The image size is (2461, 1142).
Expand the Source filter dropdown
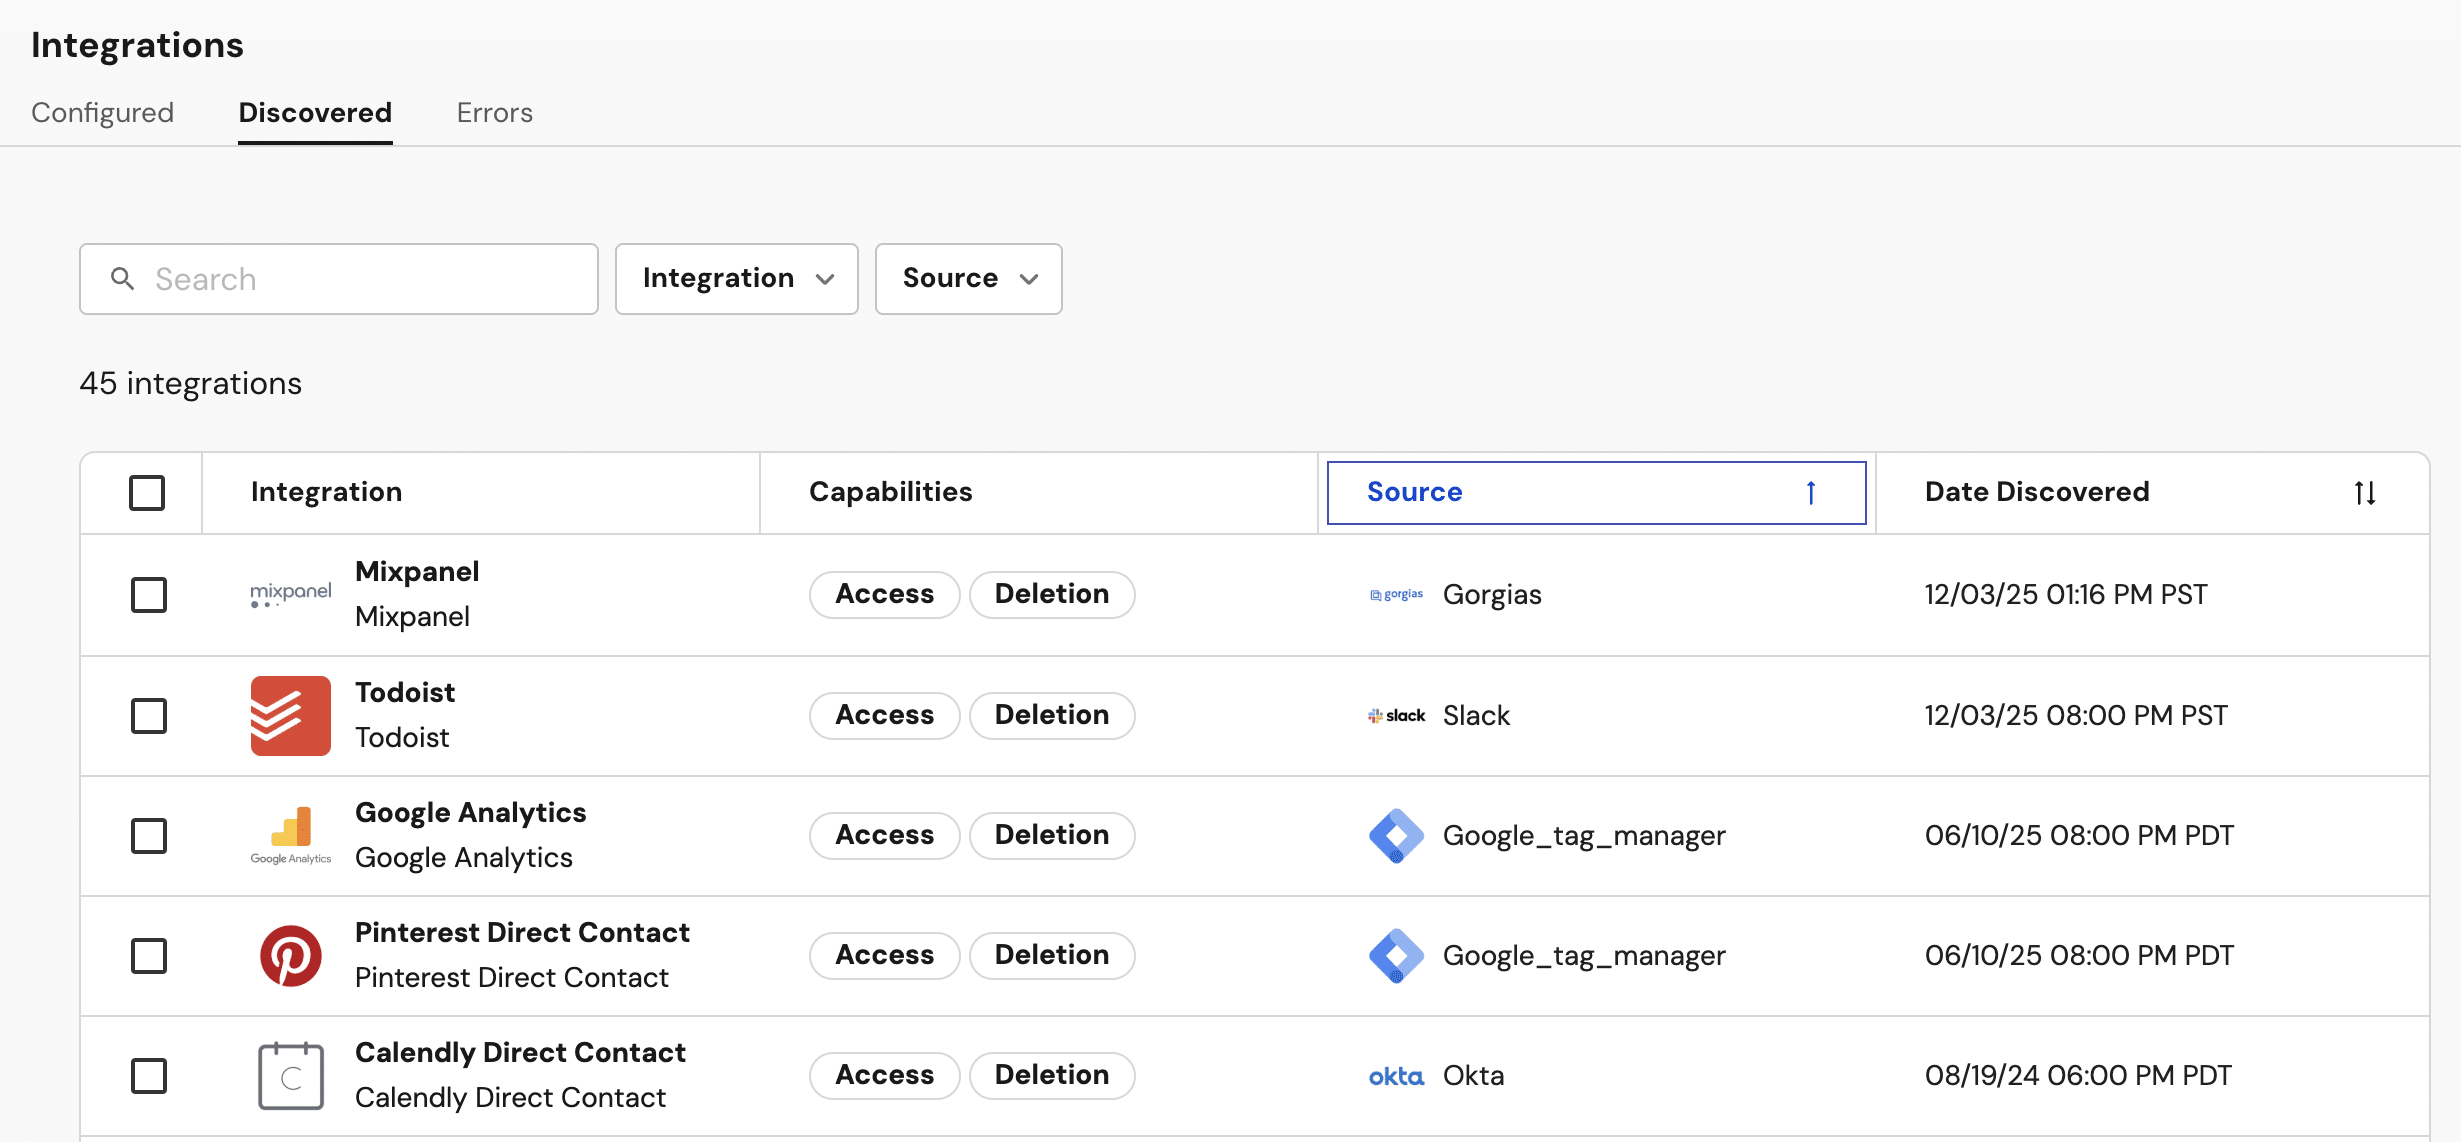tap(968, 278)
